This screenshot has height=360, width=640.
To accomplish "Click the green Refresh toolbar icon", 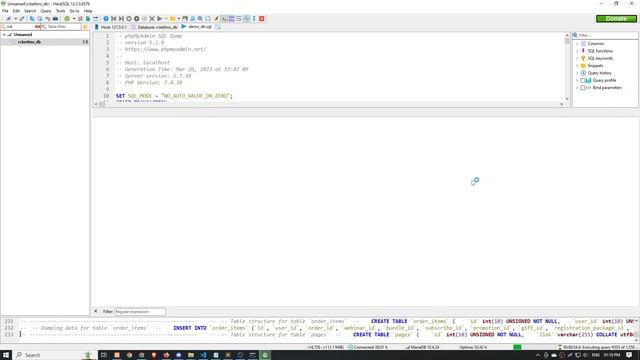I will (67, 19).
